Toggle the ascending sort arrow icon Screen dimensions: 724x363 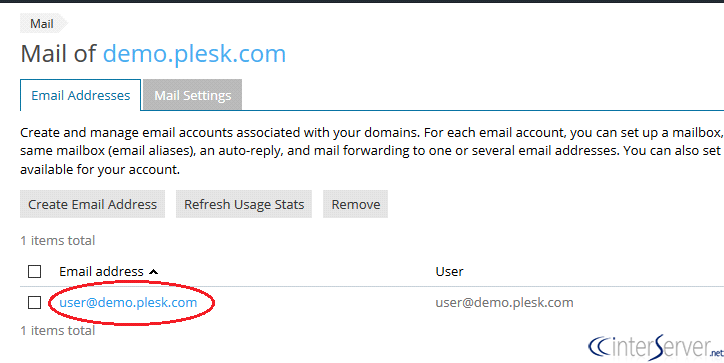[x=153, y=272]
